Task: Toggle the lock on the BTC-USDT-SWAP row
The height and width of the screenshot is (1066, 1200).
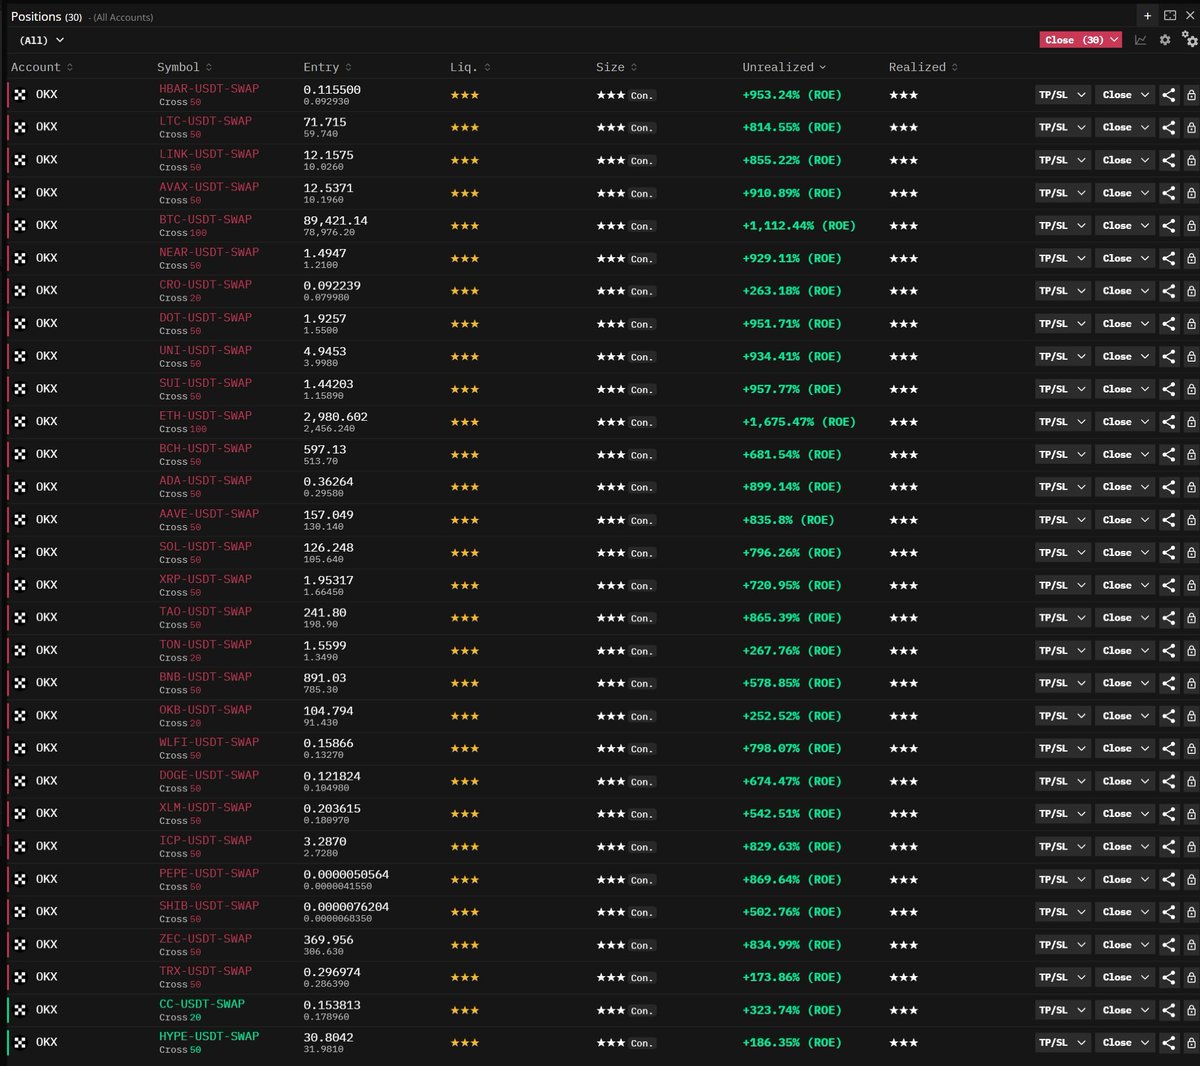Action: coord(1191,226)
